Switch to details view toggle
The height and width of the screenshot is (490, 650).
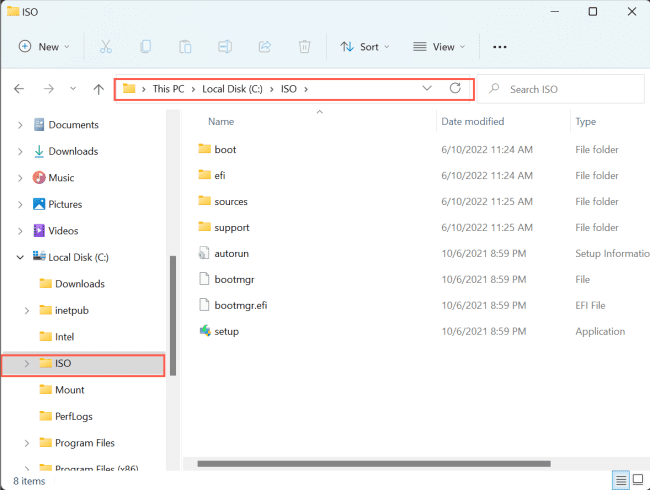622,480
